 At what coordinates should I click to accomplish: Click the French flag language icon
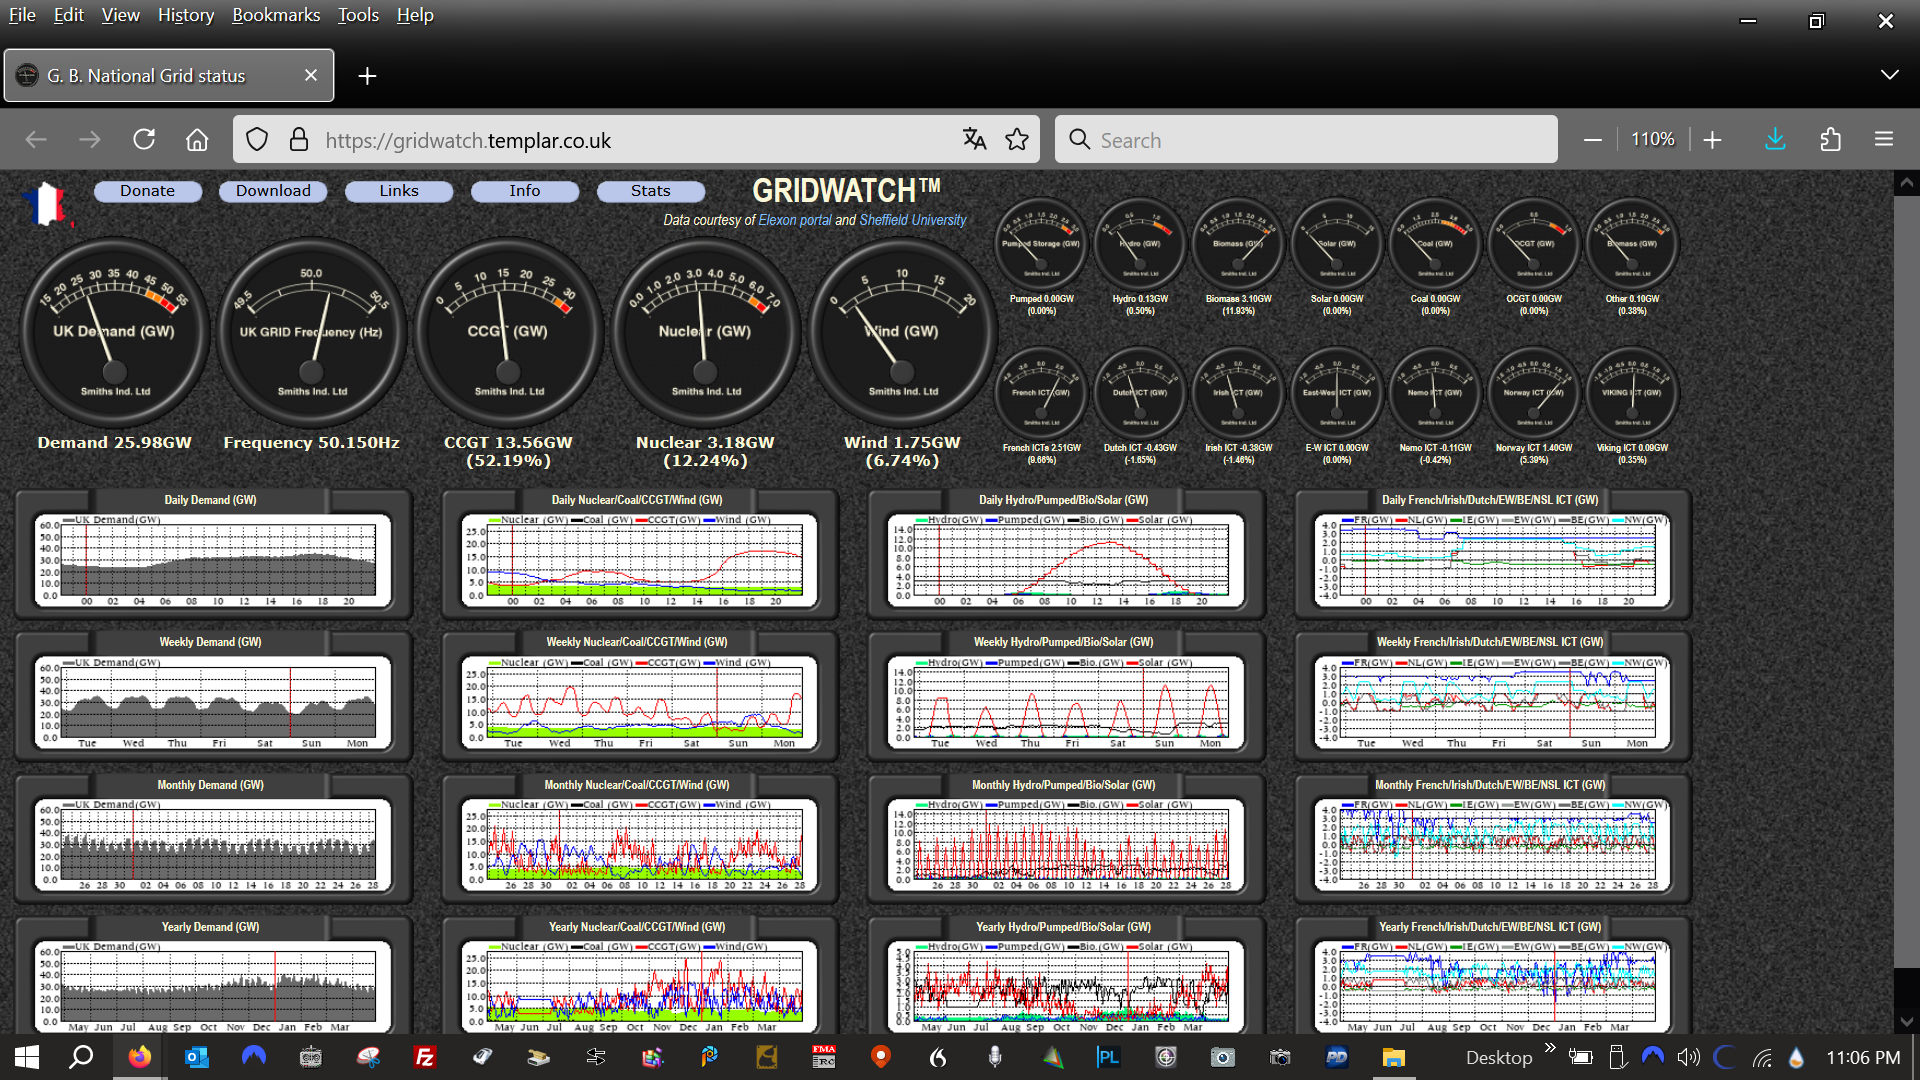click(x=44, y=204)
